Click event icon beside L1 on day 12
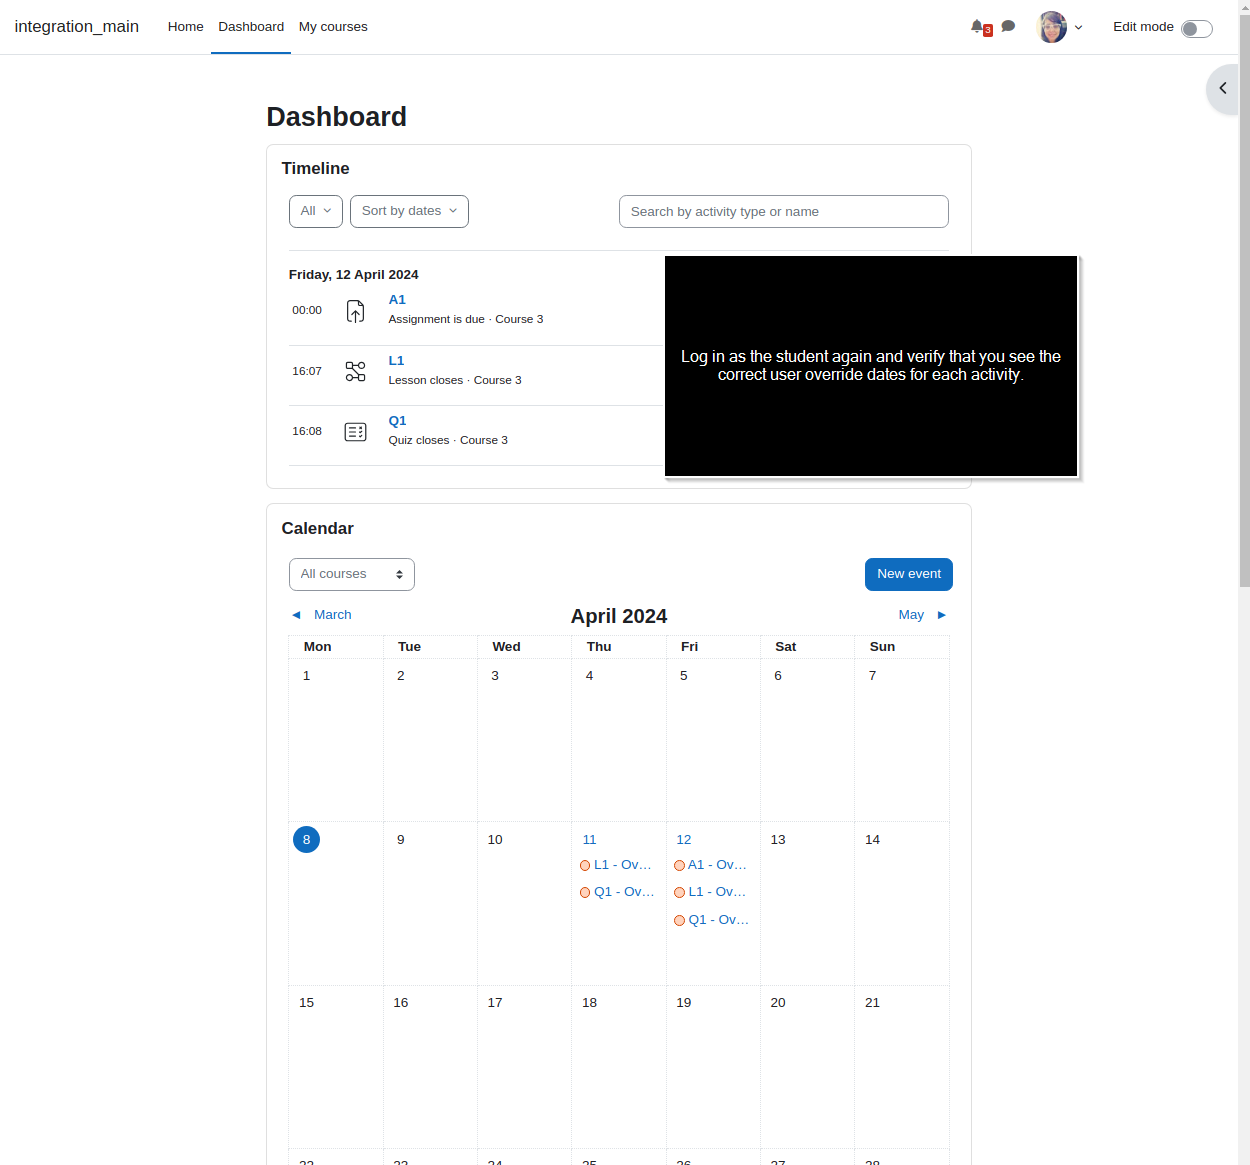1250x1165 pixels. (x=679, y=893)
